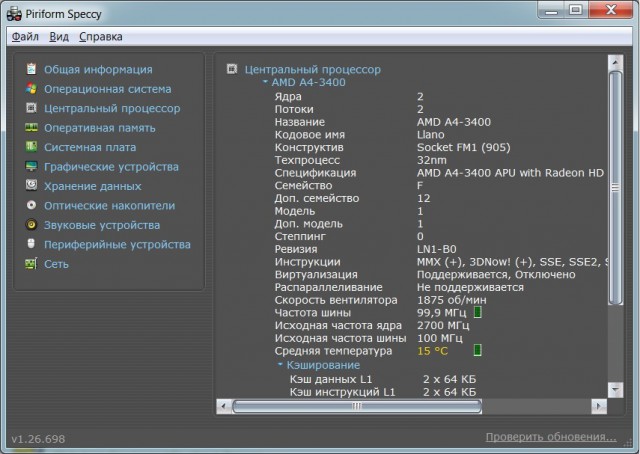Open Сеть section

tap(56, 264)
